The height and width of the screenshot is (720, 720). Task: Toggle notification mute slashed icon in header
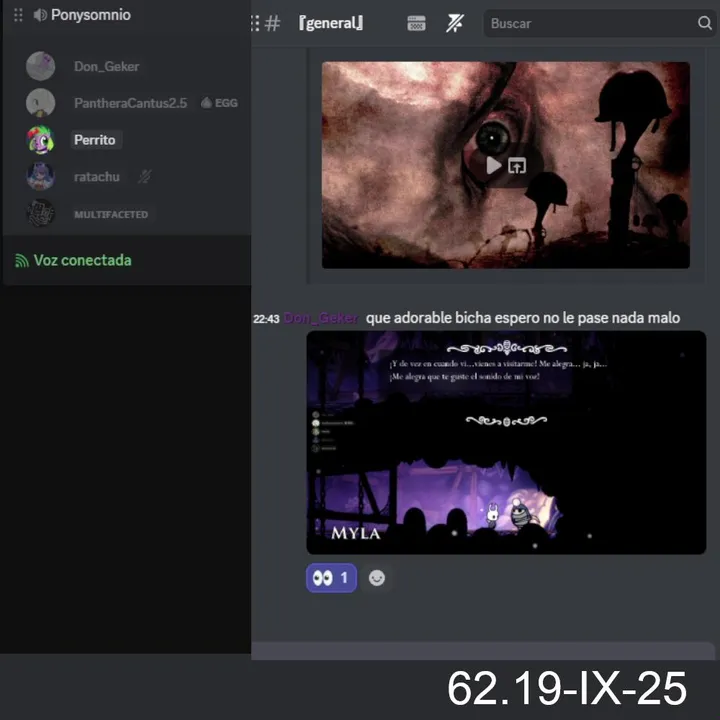coord(455,23)
